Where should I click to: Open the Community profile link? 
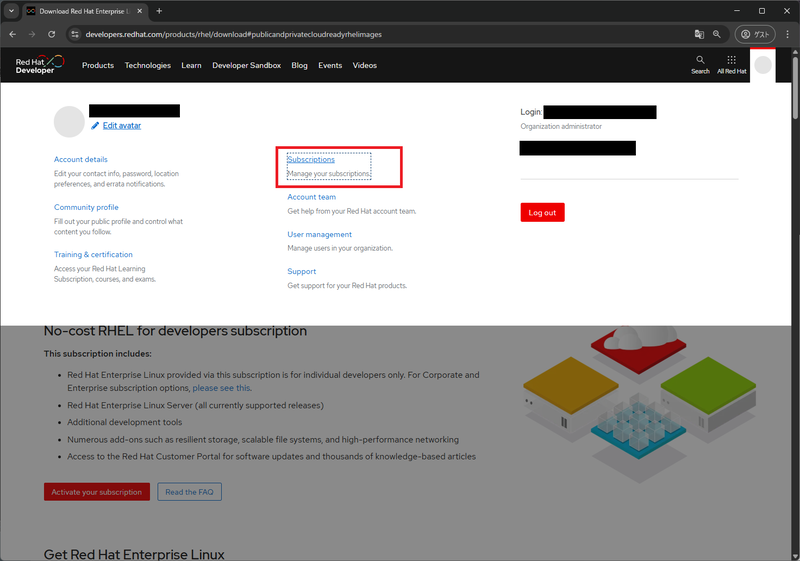click(86, 207)
